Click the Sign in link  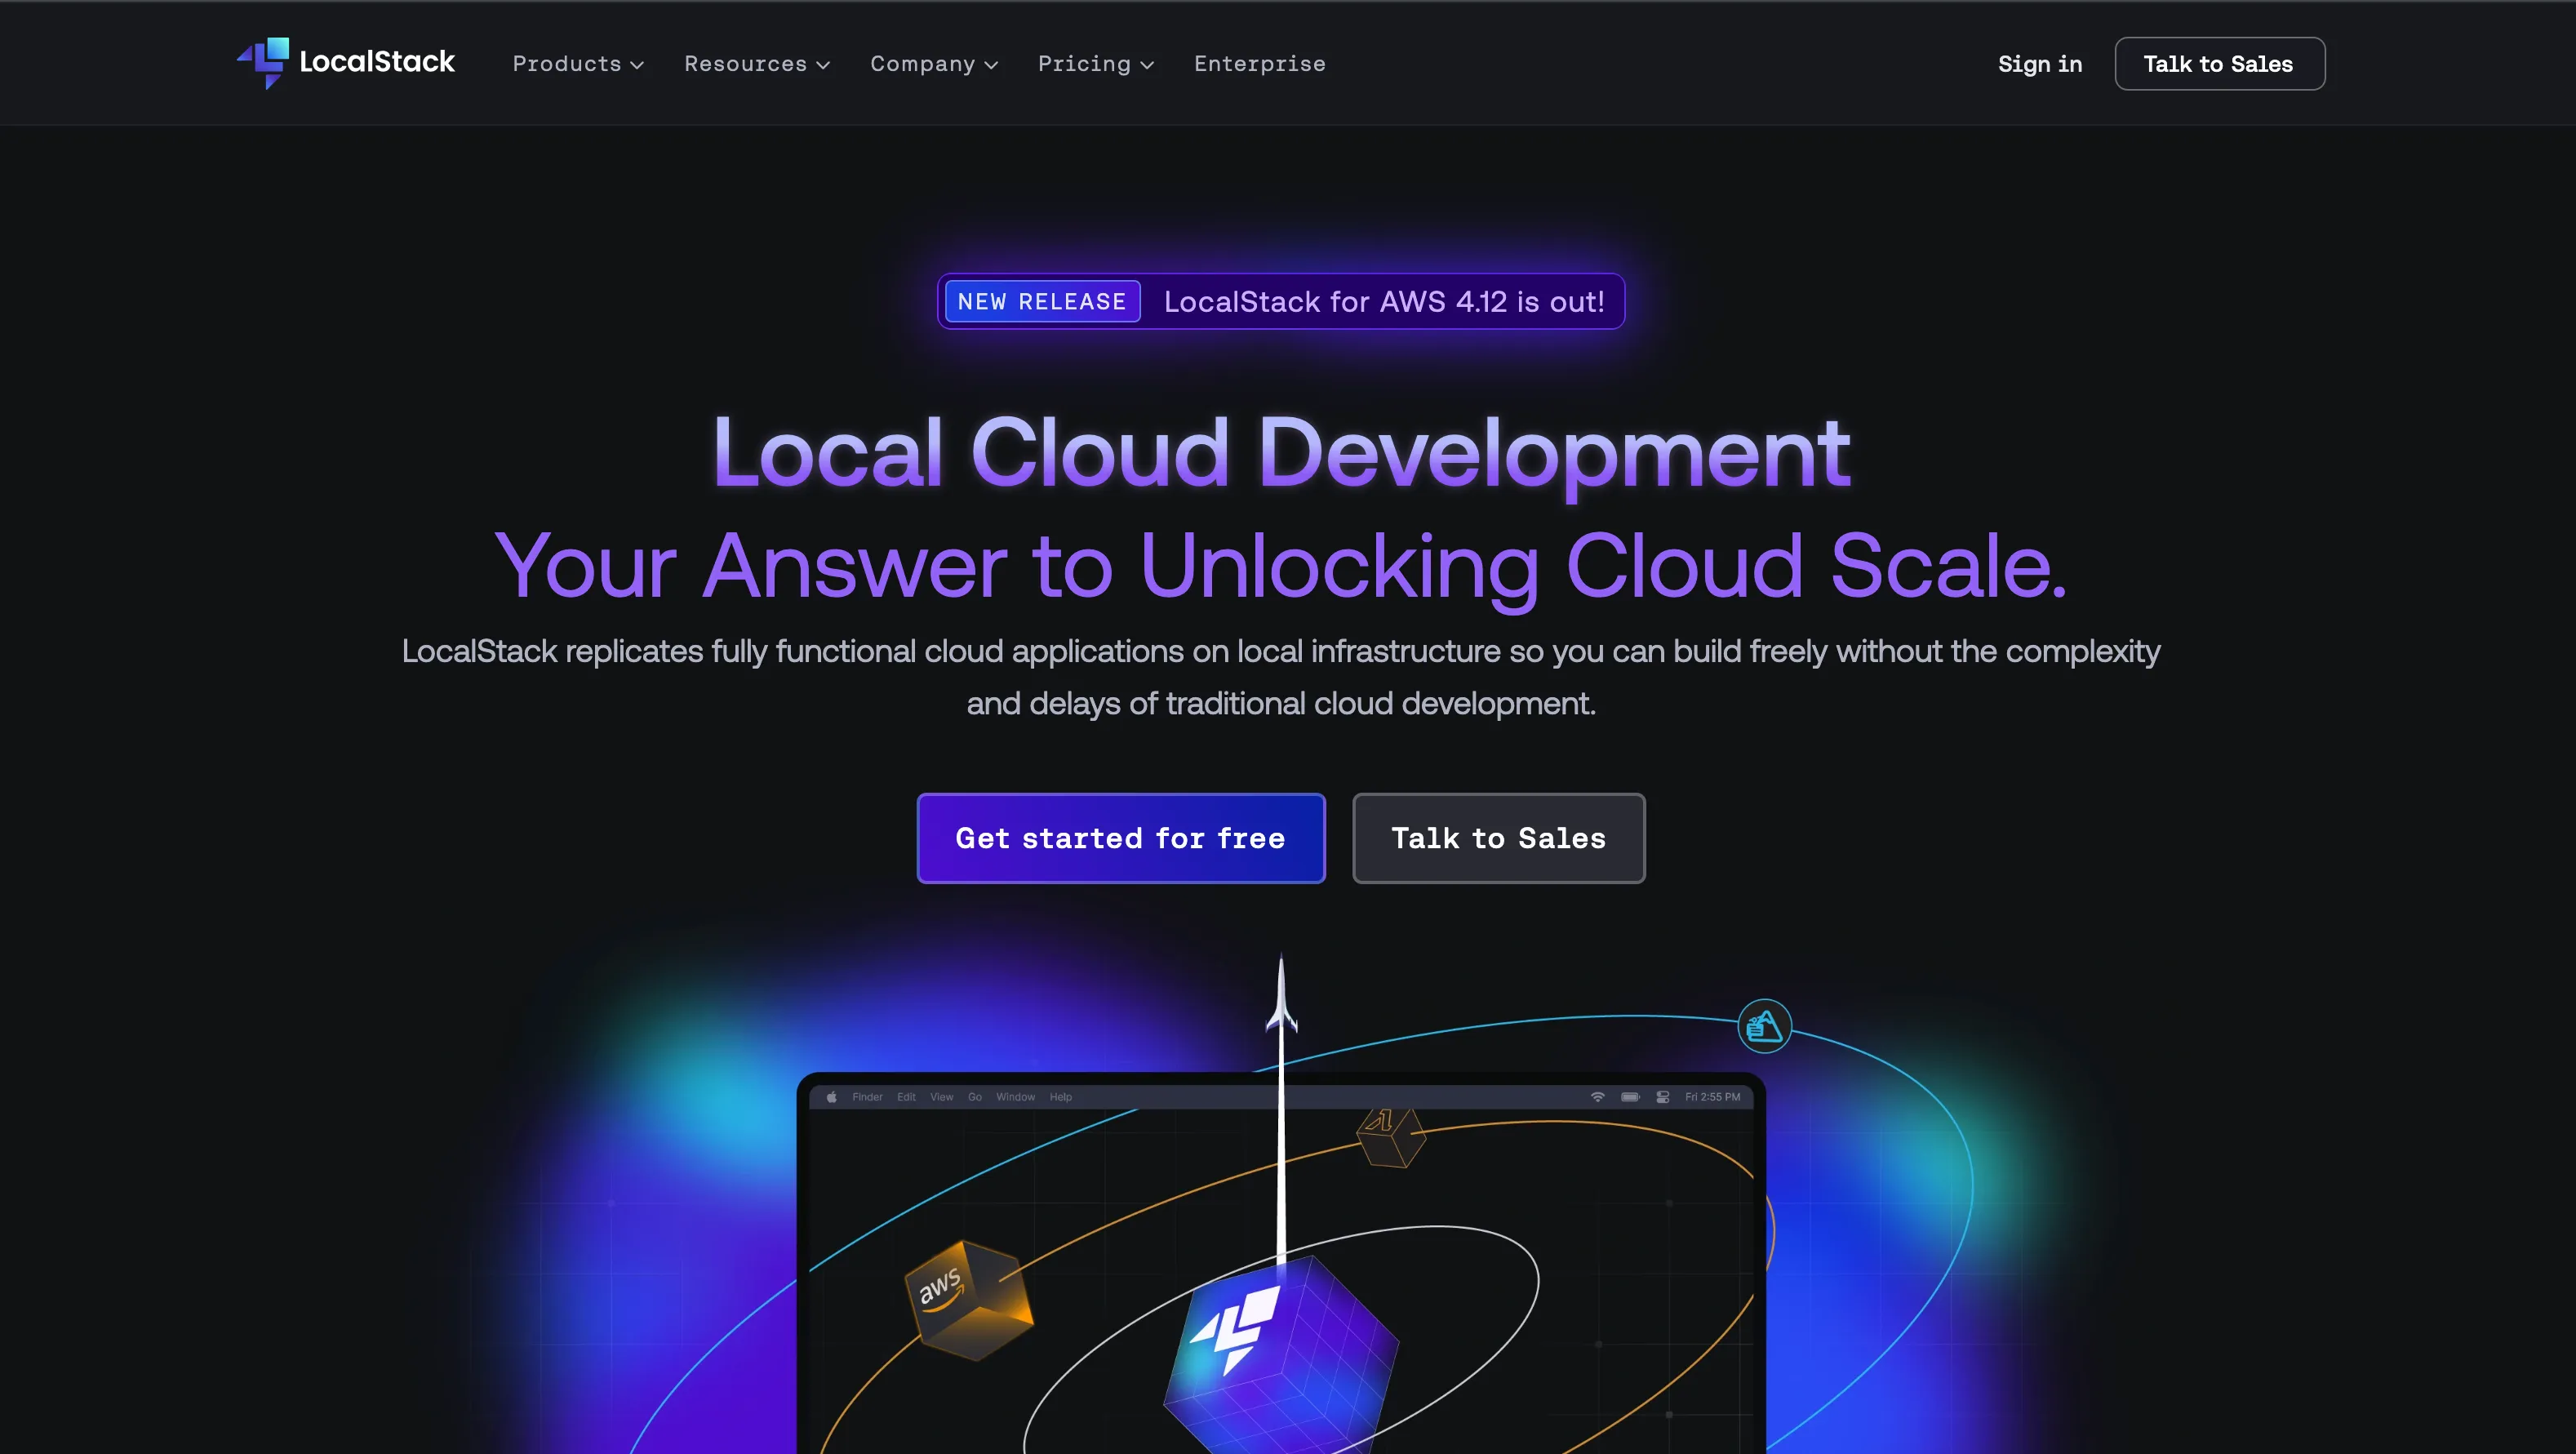[x=2040, y=63]
